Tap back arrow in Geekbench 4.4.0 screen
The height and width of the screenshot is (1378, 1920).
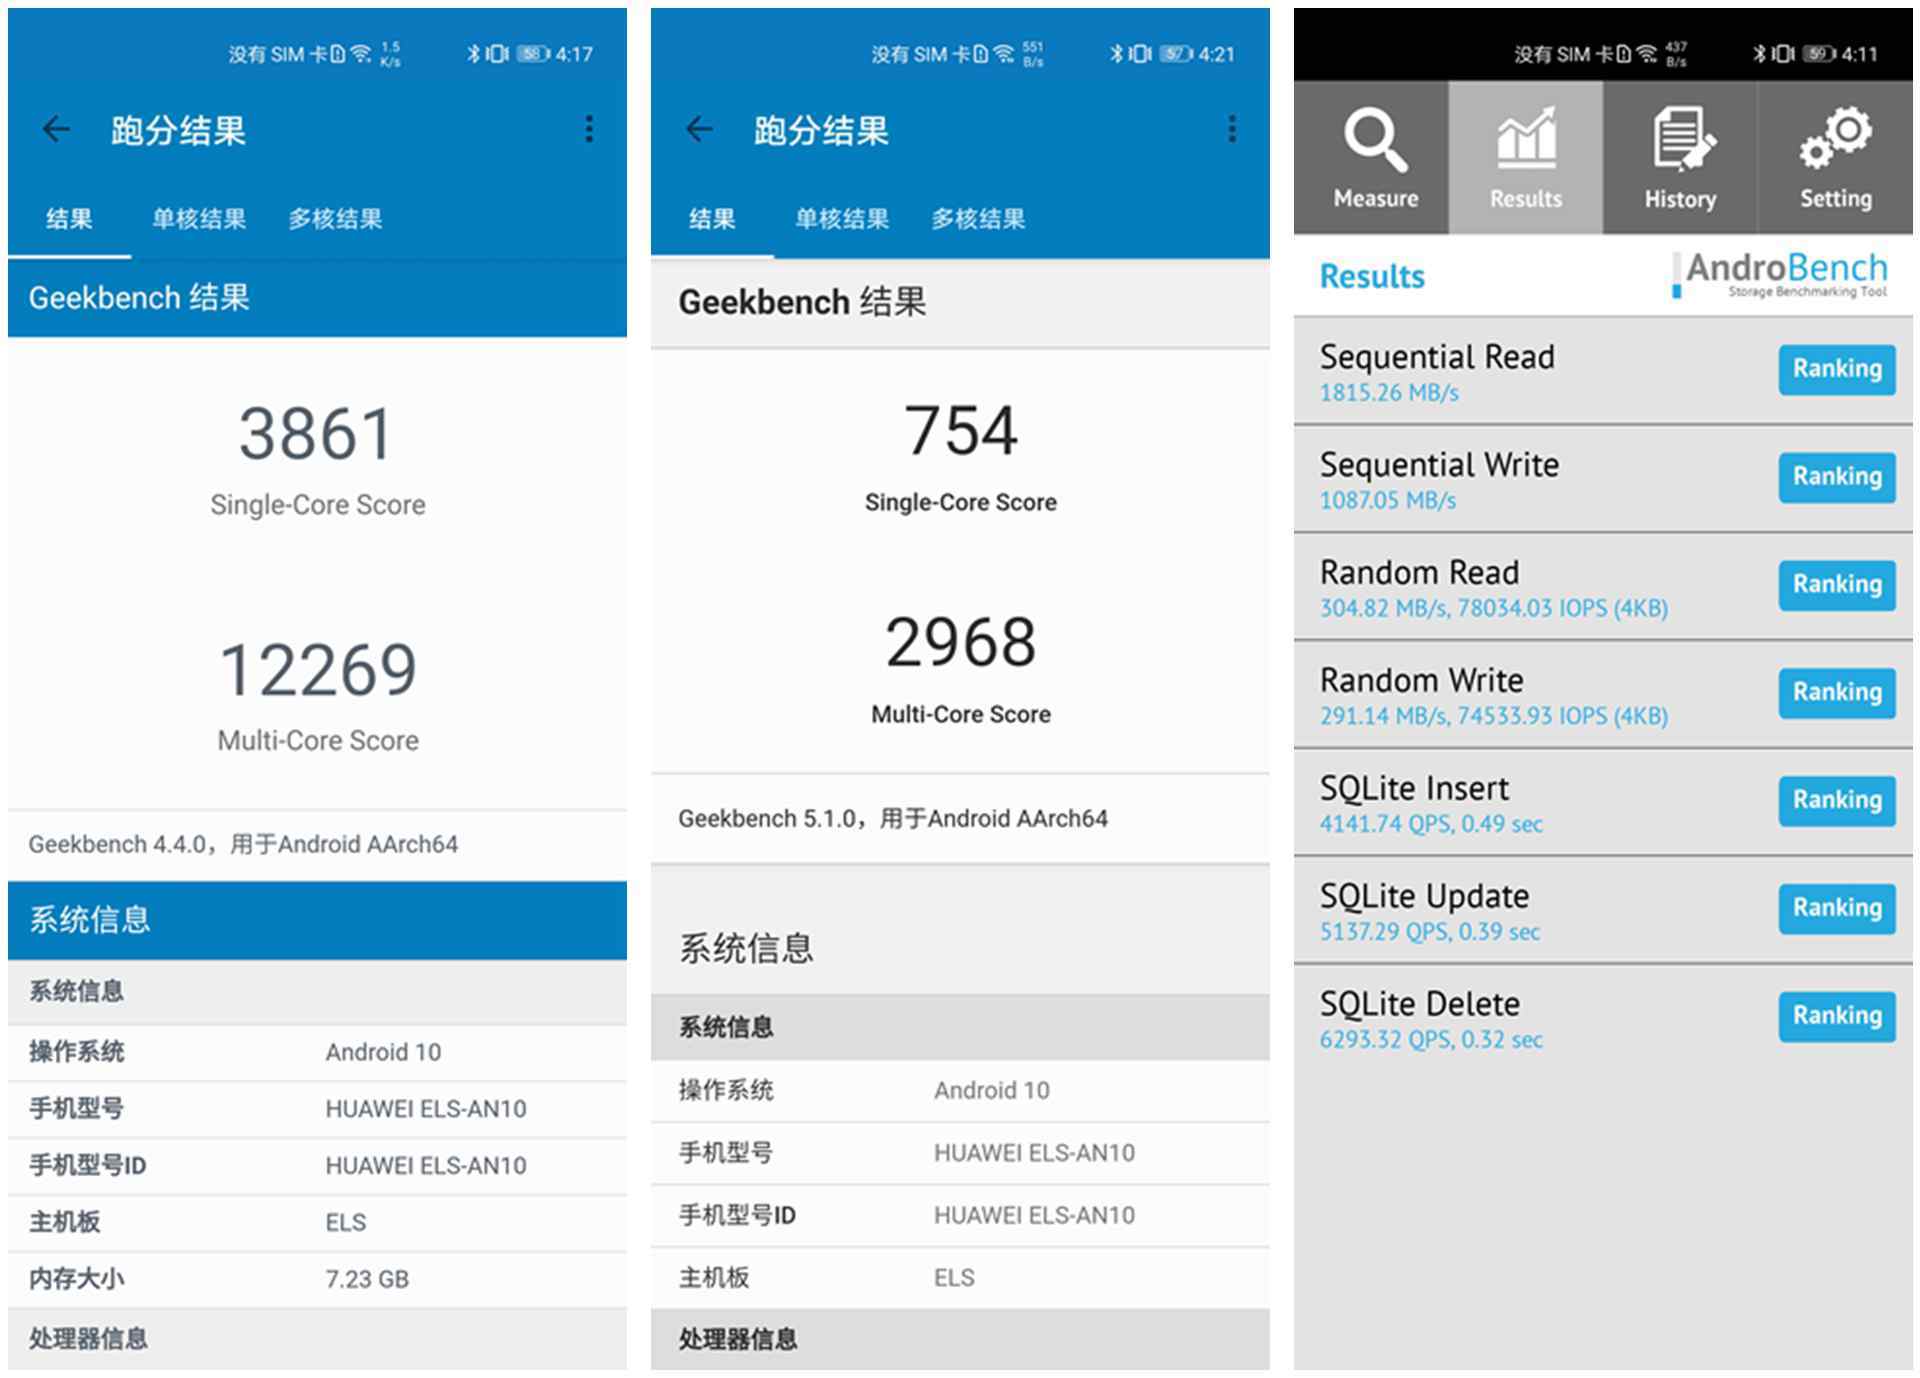click(57, 129)
